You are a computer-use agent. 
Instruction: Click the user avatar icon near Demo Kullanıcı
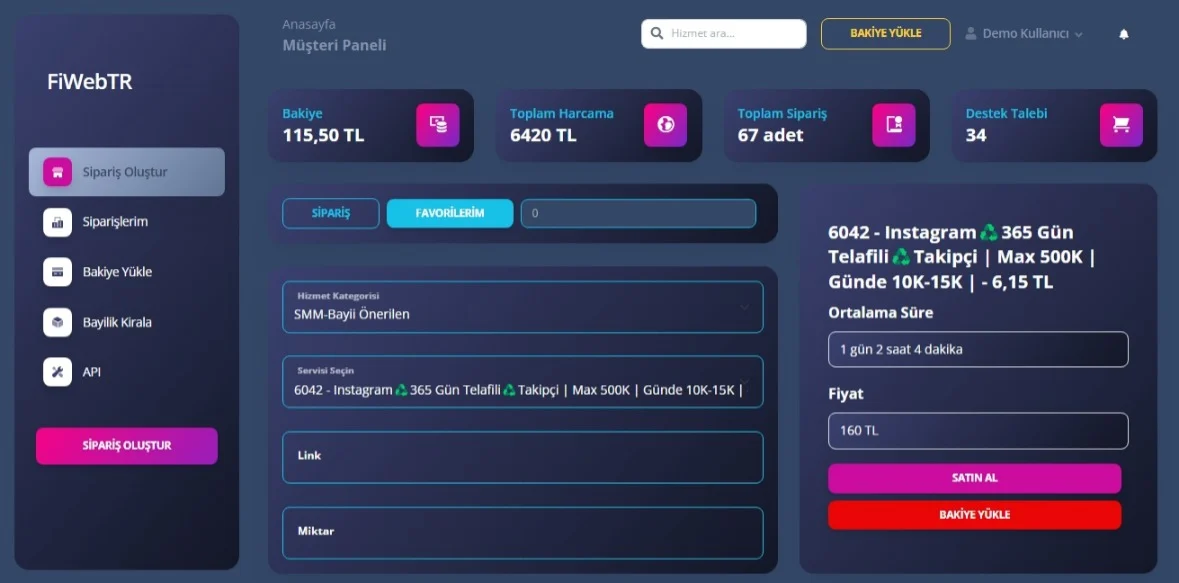[971, 33]
